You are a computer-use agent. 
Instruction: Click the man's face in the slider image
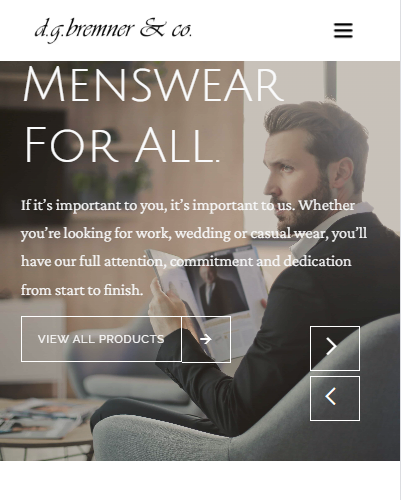(293, 177)
